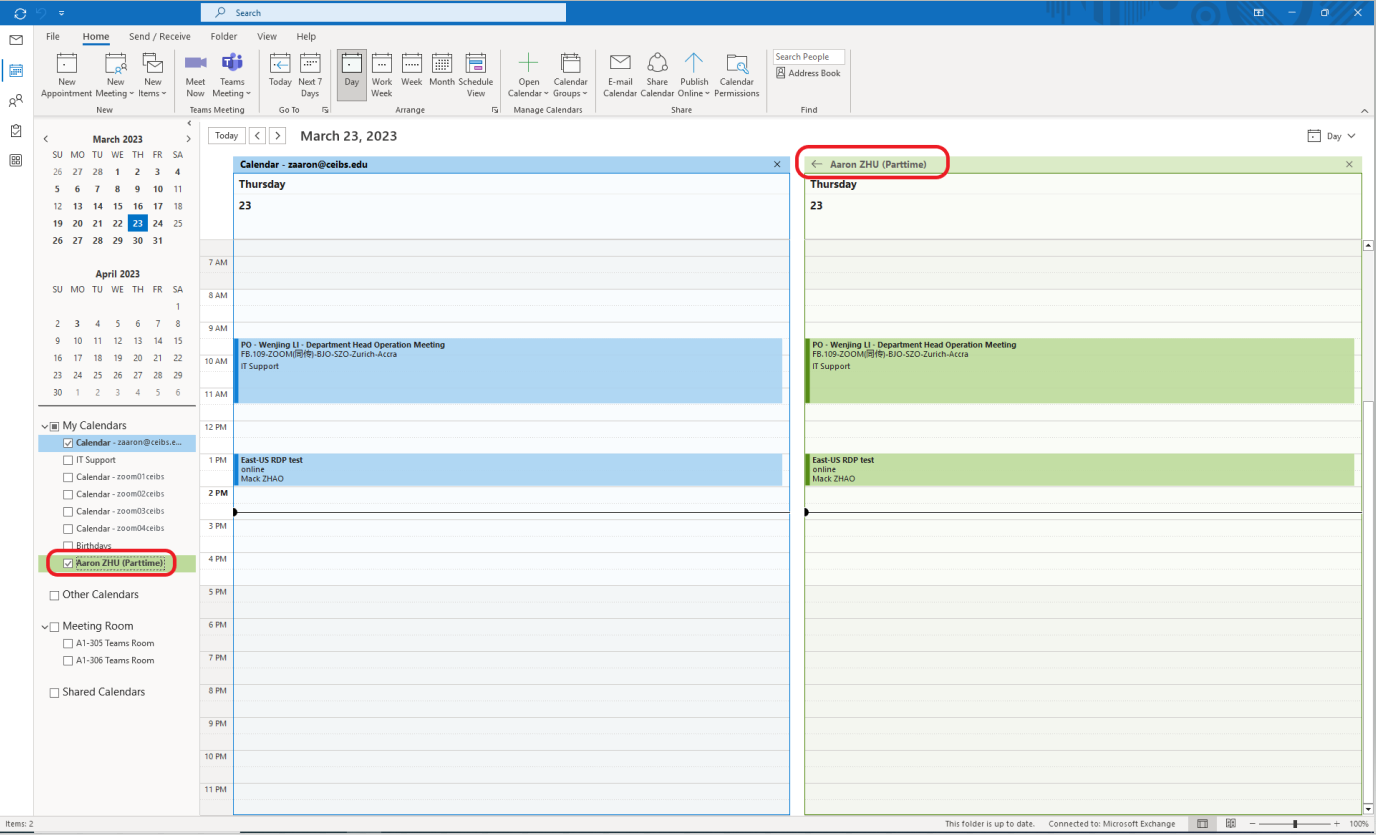Viewport: 1376px width, 835px height.
Task: Start a Meet Now session
Action: point(195,64)
